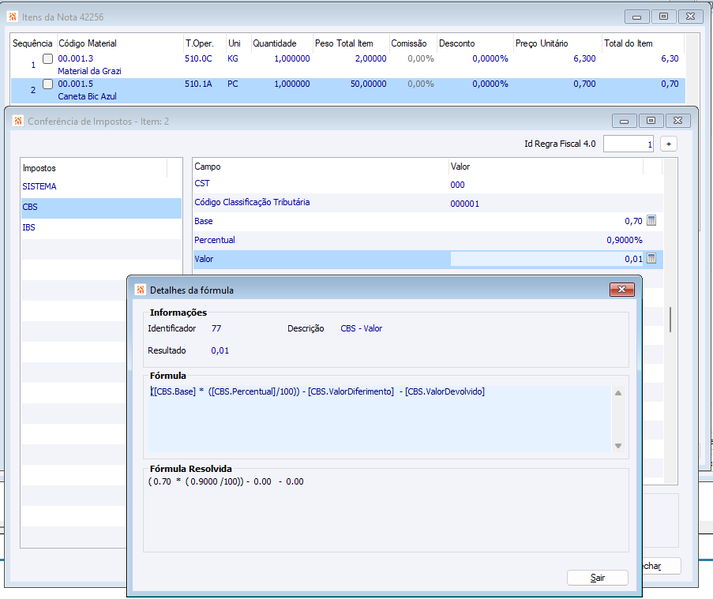This screenshot has width=713, height=599.
Task: Click peso total 50,00000
Action: [368, 84]
